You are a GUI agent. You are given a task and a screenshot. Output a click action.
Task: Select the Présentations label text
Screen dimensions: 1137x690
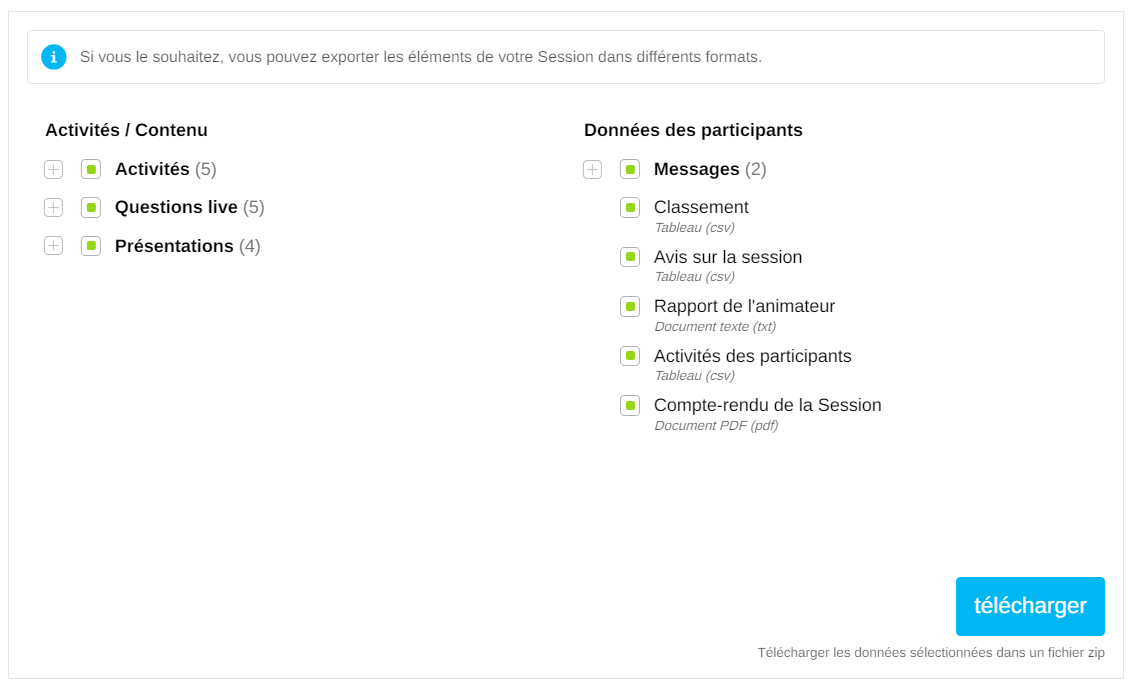(x=174, y=246)
